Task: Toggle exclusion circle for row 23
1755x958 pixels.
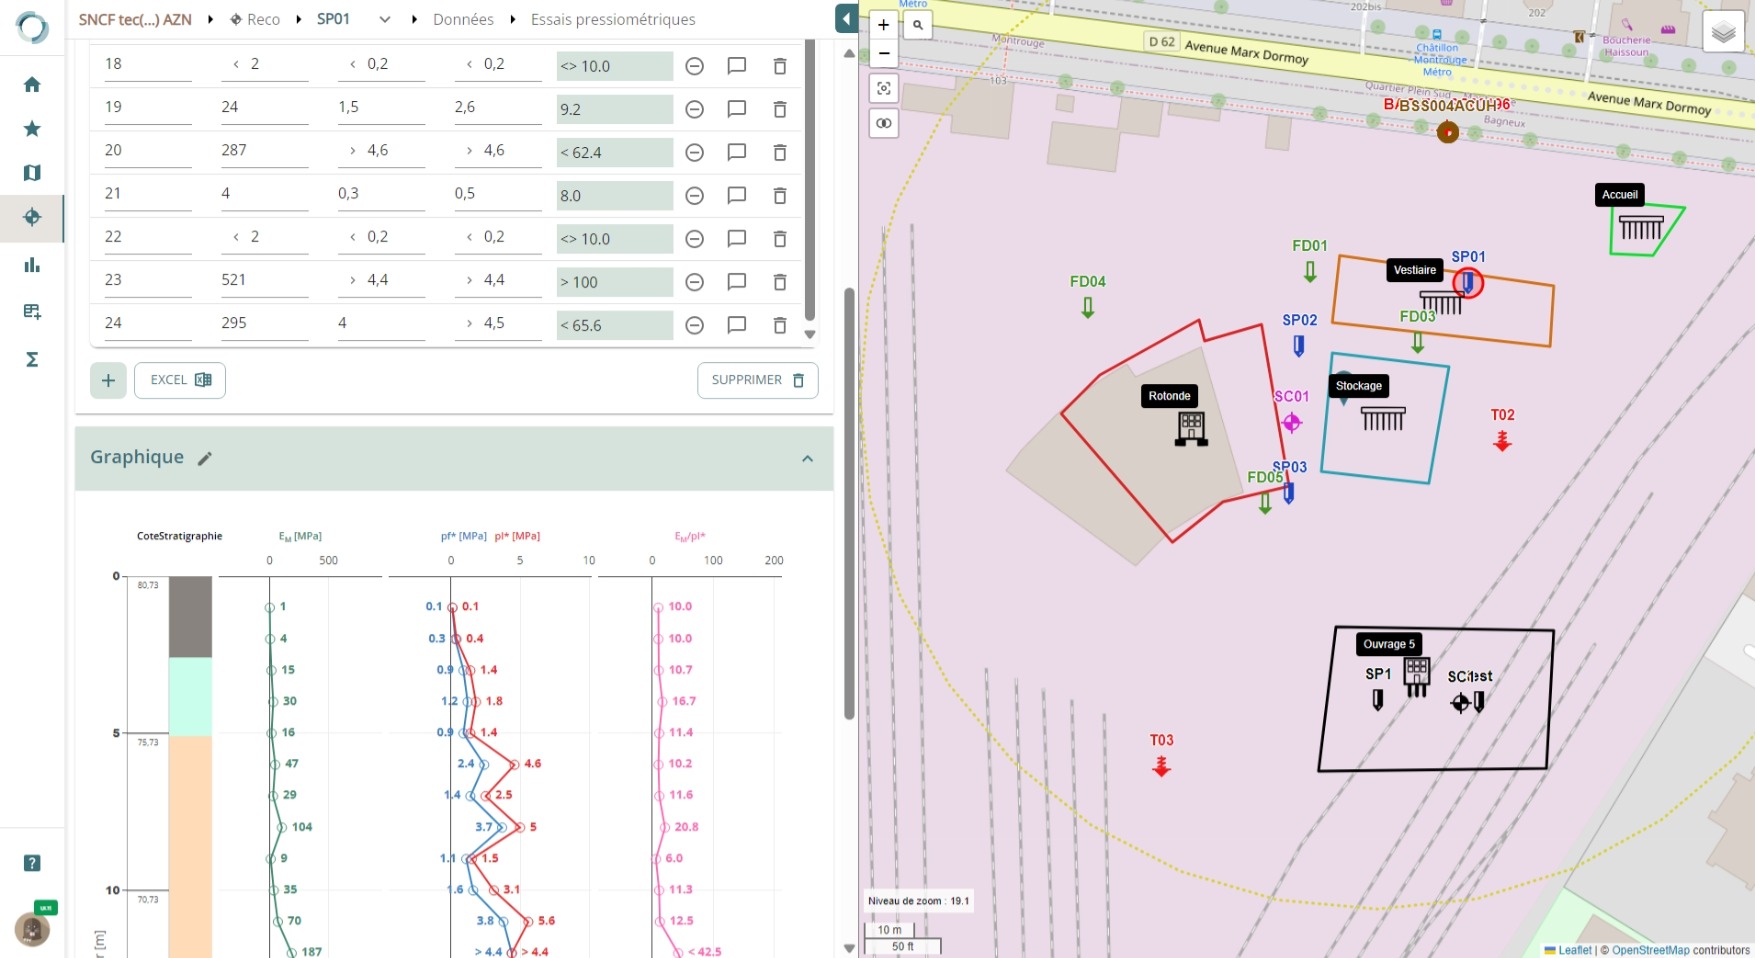Action: [x=695, y=282]
